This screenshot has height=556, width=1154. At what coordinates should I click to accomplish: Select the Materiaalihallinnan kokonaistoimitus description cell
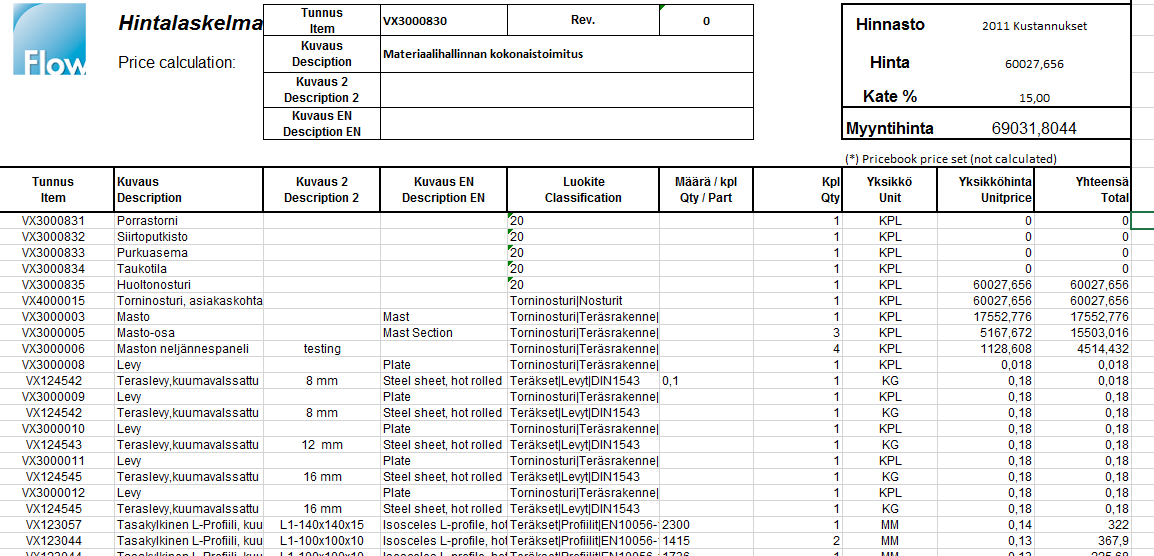click(566, 54)
